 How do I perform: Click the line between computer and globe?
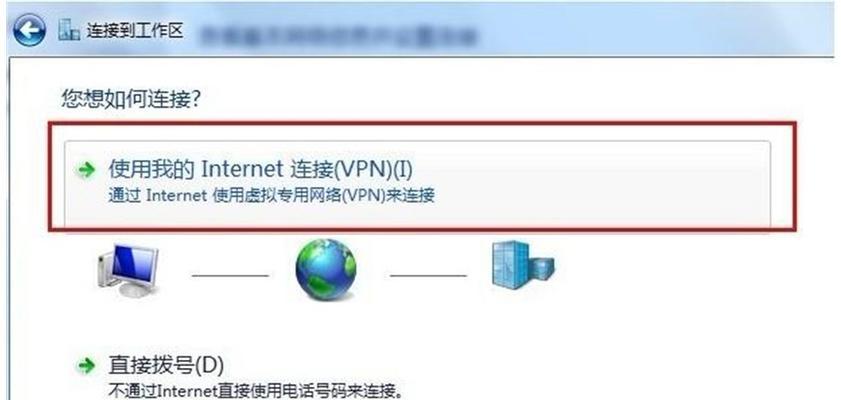pyautogui.click(x=230, y=276)
